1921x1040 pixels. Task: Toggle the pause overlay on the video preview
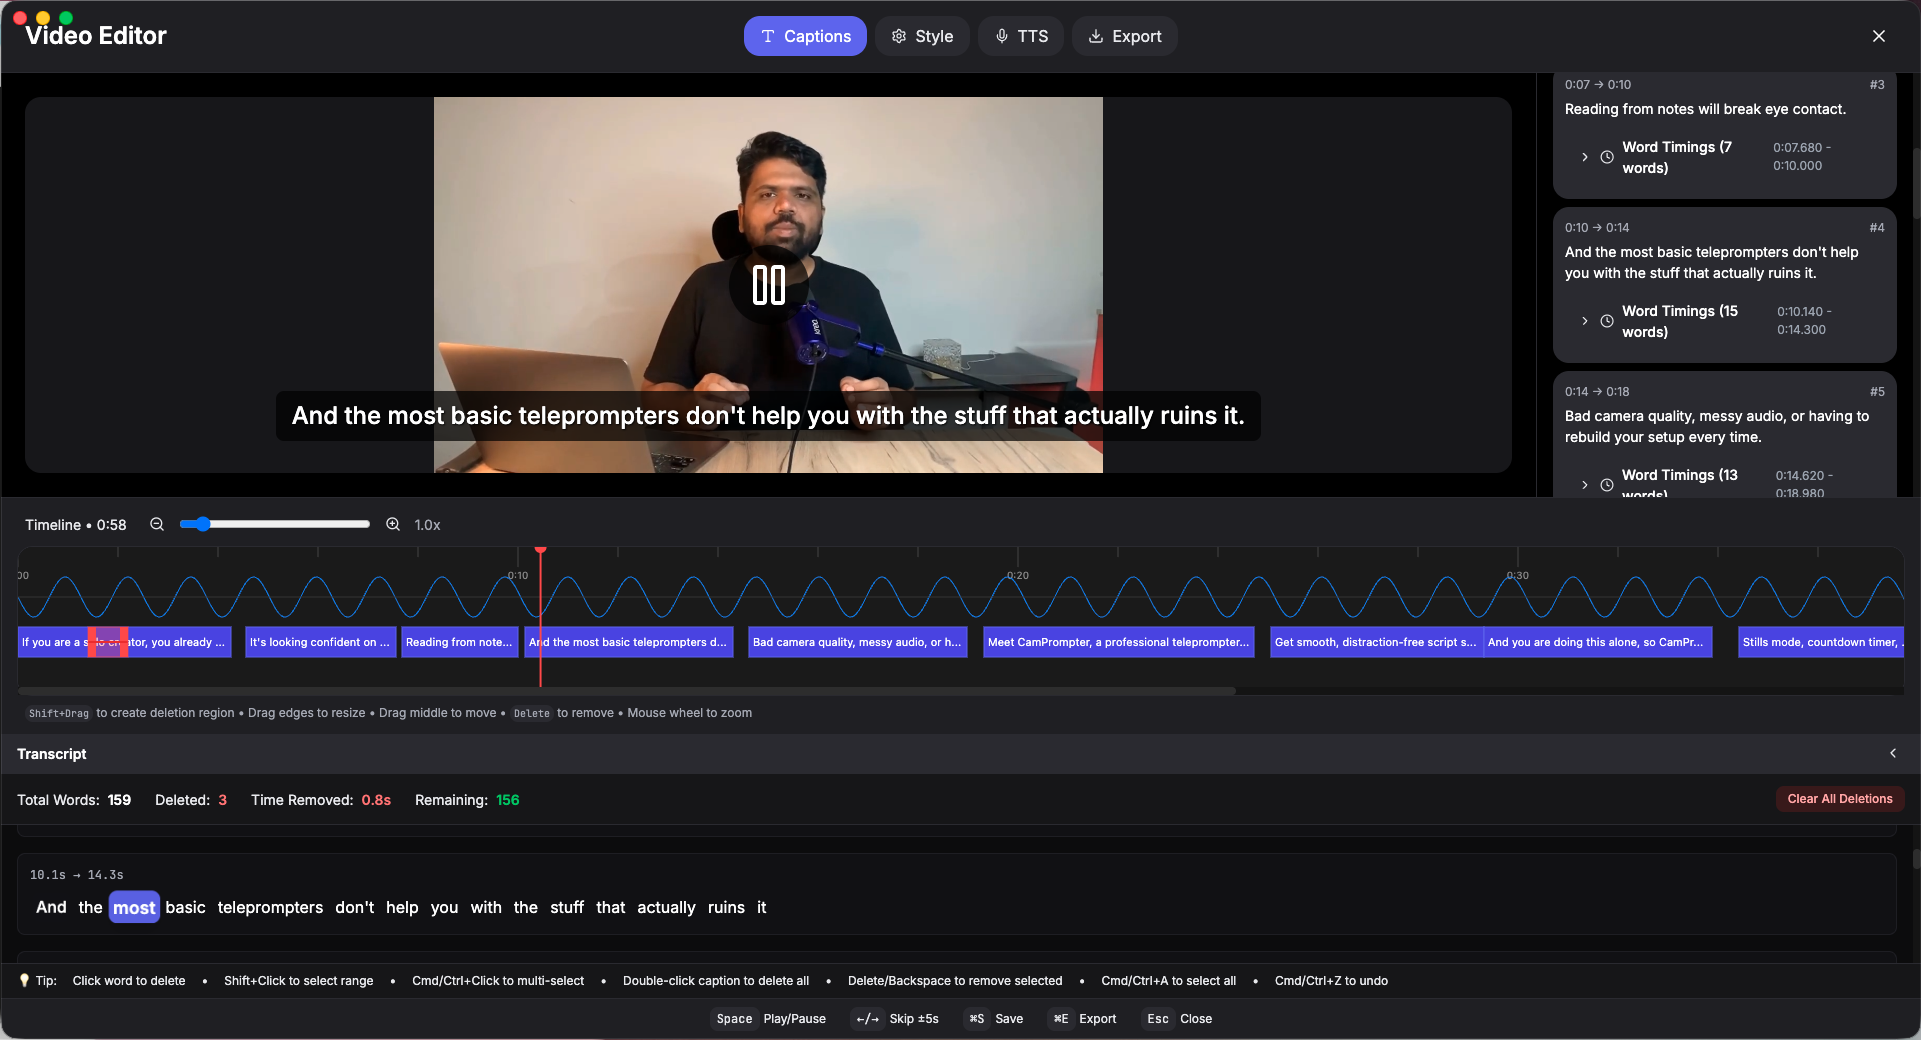(x=768, y=286)
